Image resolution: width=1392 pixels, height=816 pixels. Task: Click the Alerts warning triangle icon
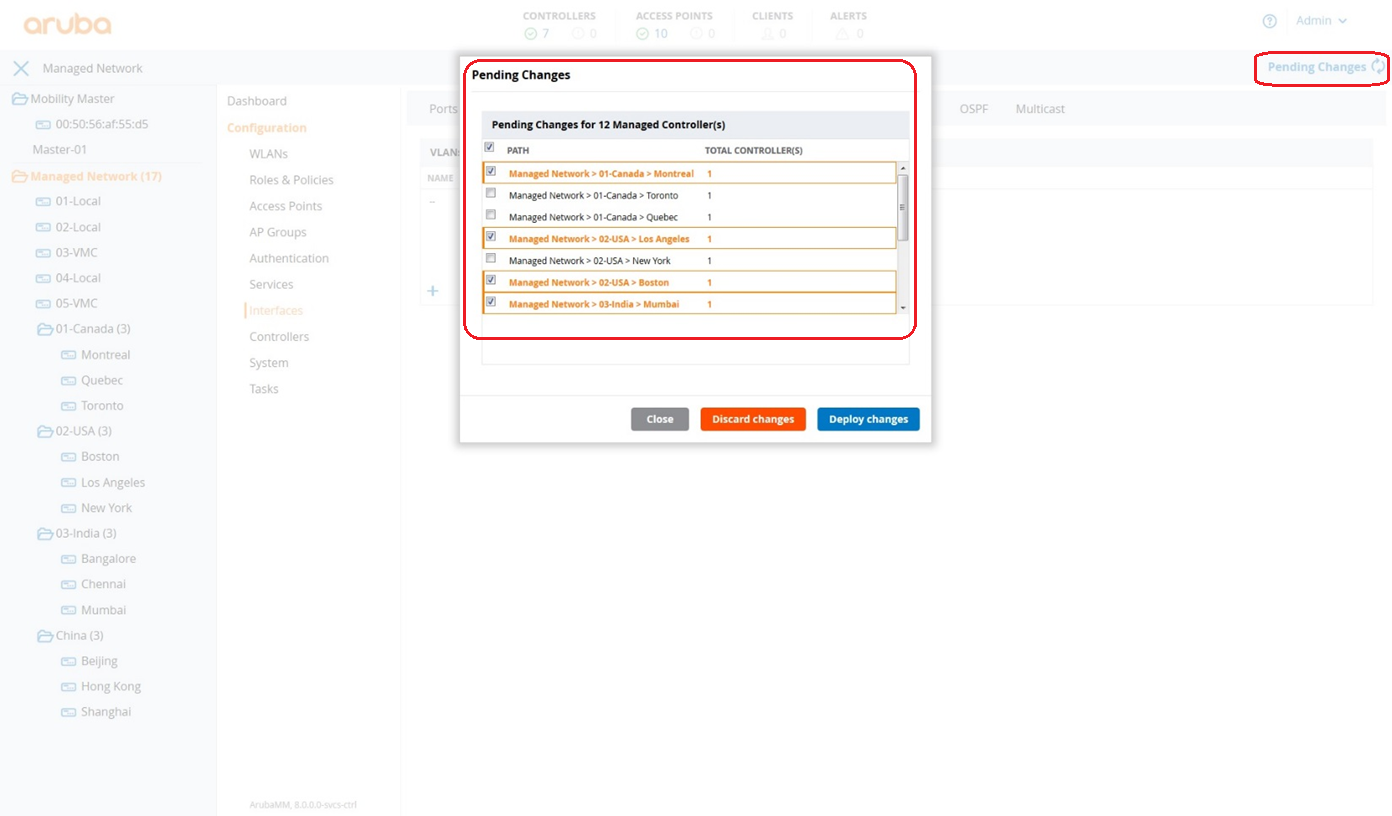[842, 34]
